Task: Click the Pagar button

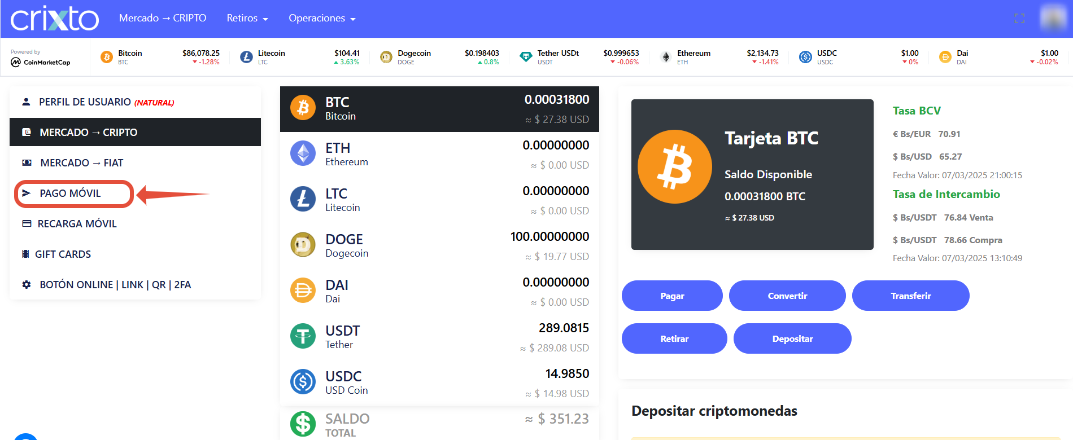Action: pyautogui.click(x=672, y=296)
